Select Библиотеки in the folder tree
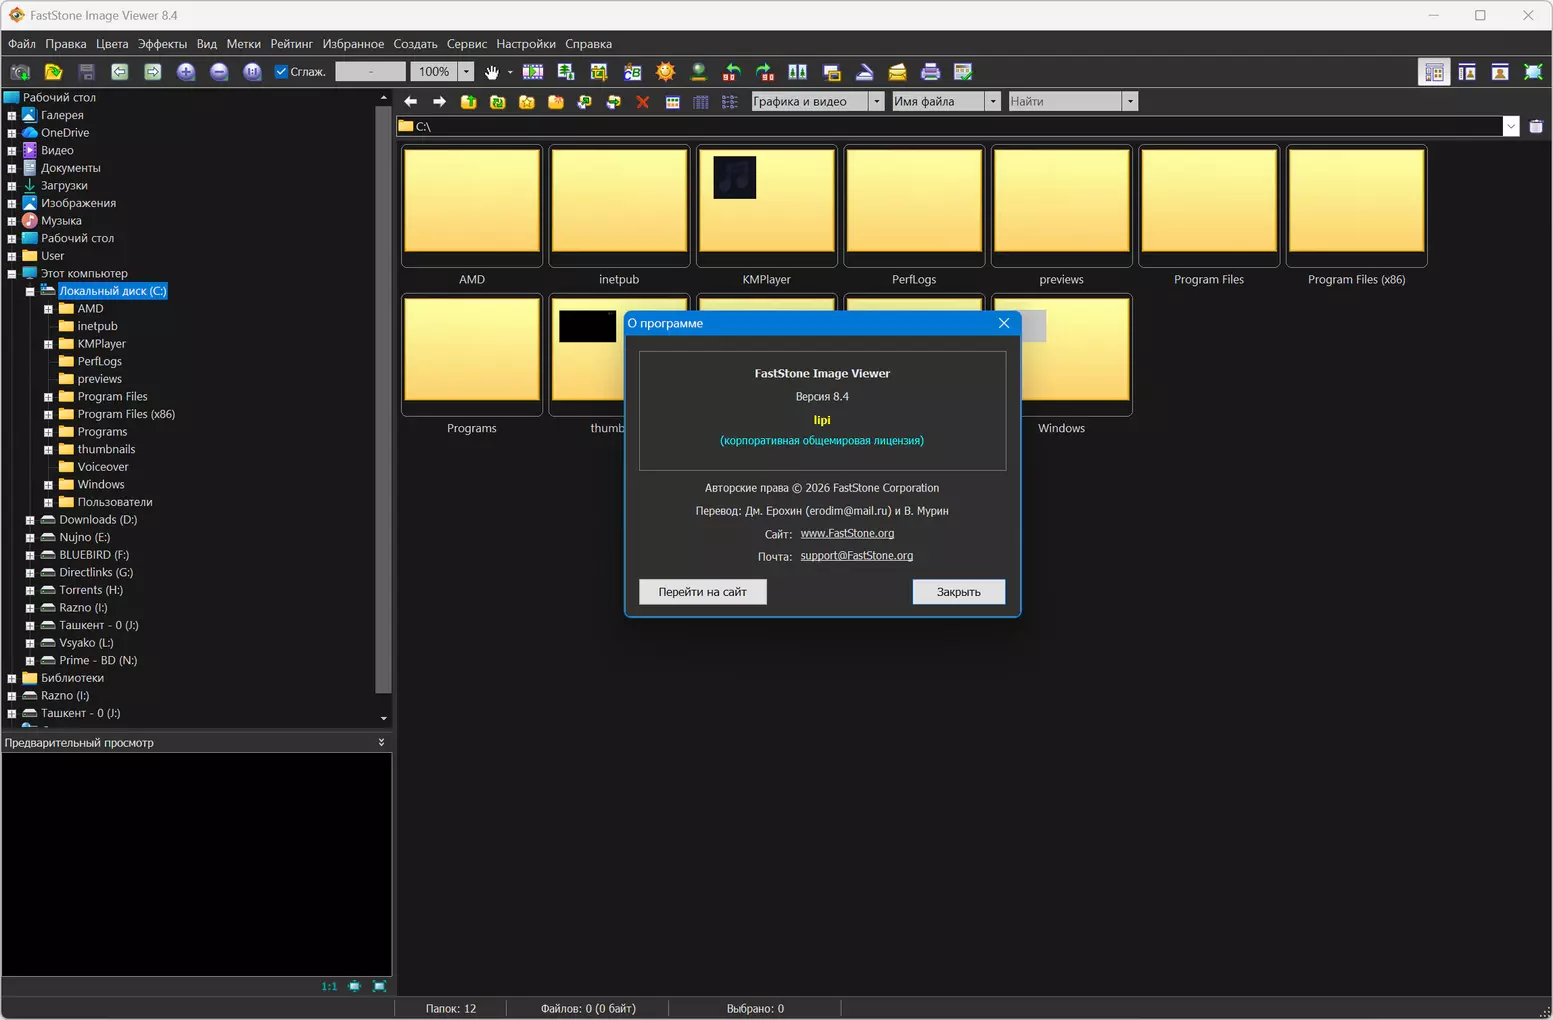1553x1020 pixels. tap(72, 678)
